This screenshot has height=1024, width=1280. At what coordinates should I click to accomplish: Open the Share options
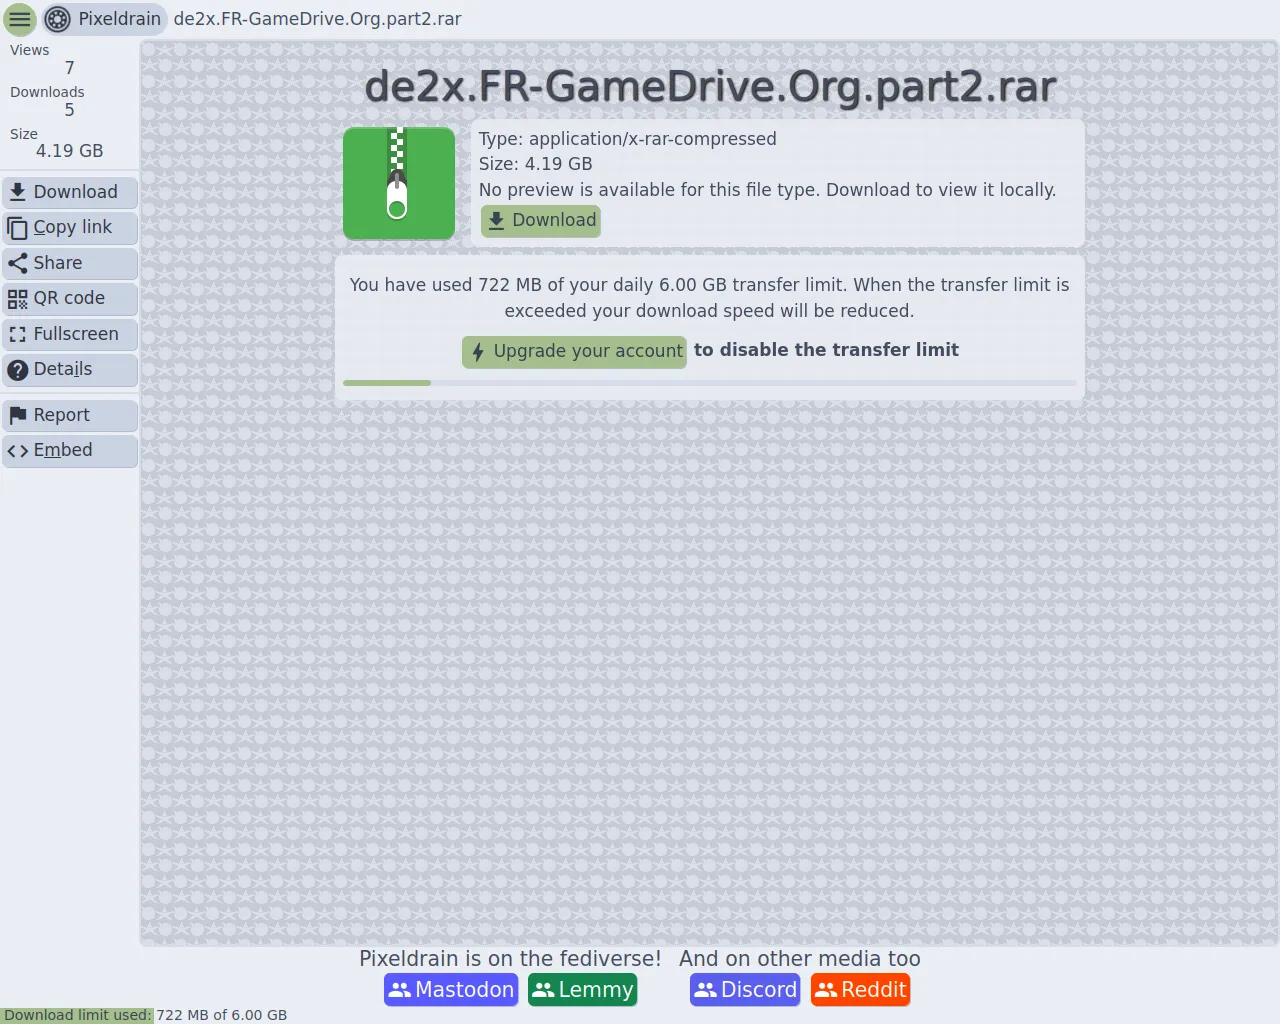tap(70, 263)
